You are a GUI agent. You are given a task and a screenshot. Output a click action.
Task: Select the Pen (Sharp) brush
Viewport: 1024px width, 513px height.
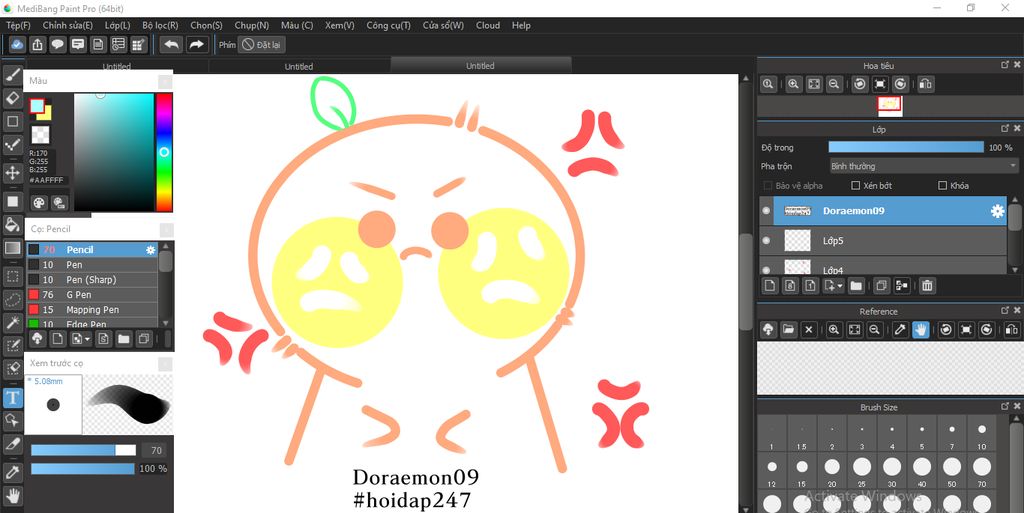coord(92,279)
